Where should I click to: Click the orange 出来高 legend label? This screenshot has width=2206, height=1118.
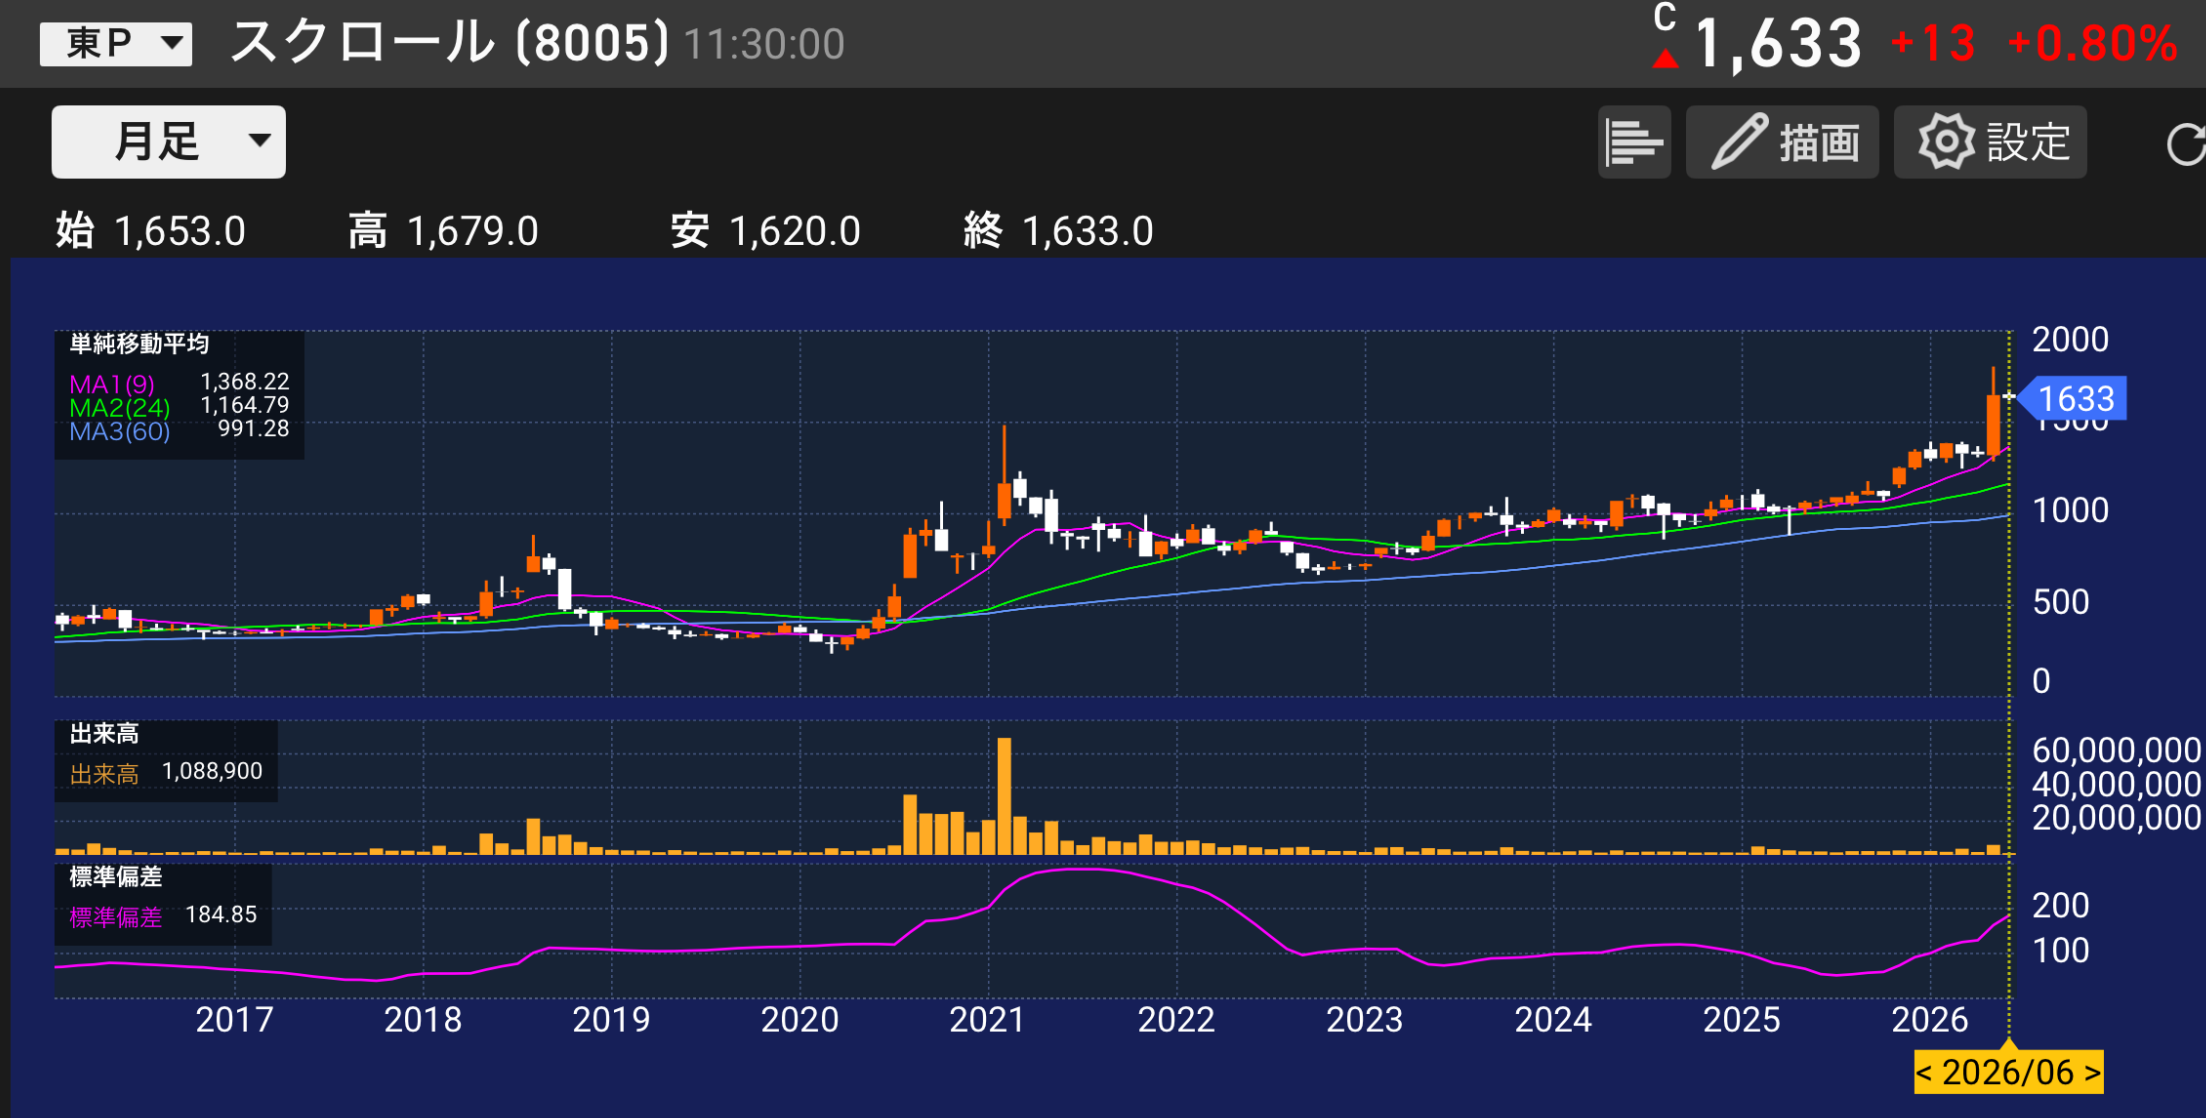(104, 774)
